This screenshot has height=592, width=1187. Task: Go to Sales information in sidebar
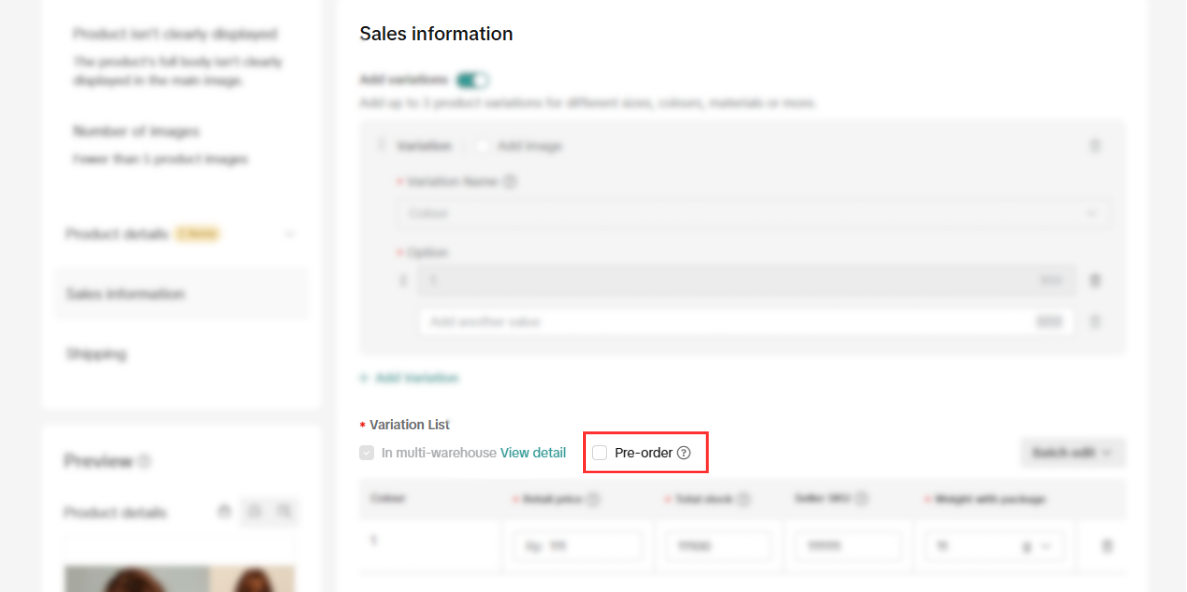(125, 294)
